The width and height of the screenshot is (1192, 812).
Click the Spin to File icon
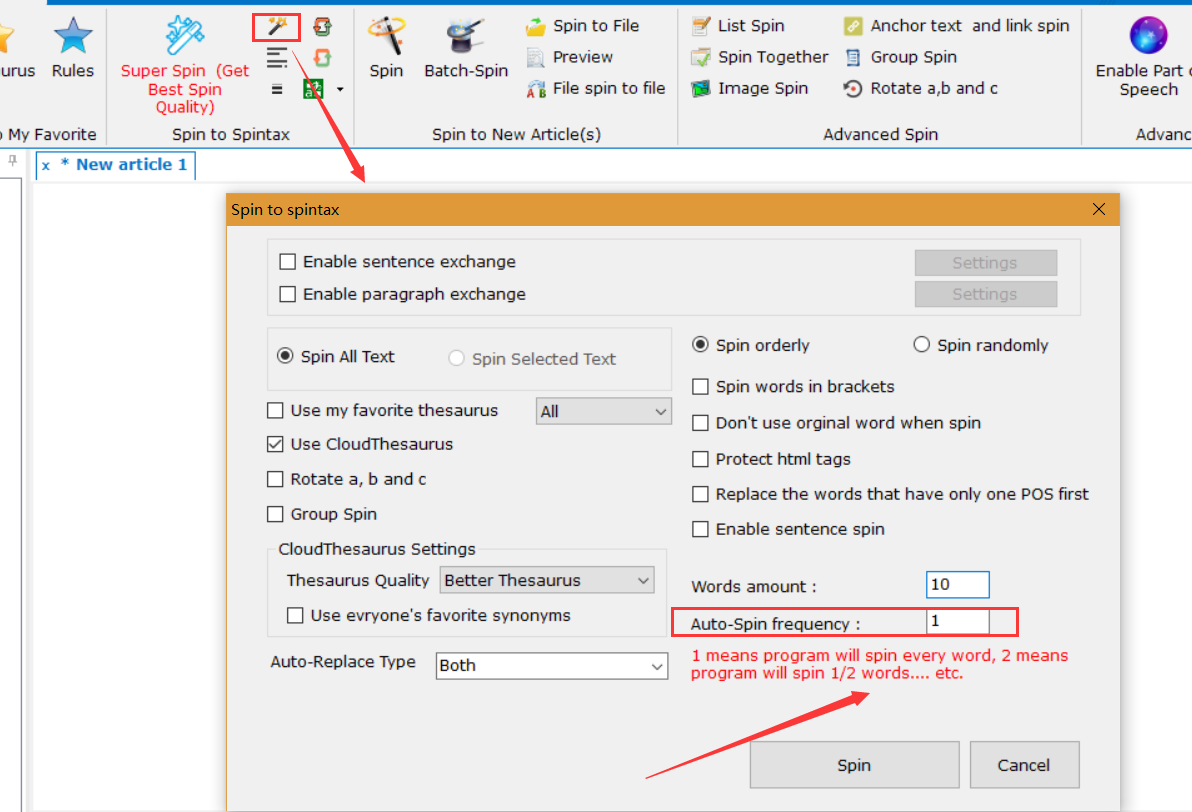tap(536, 26)
